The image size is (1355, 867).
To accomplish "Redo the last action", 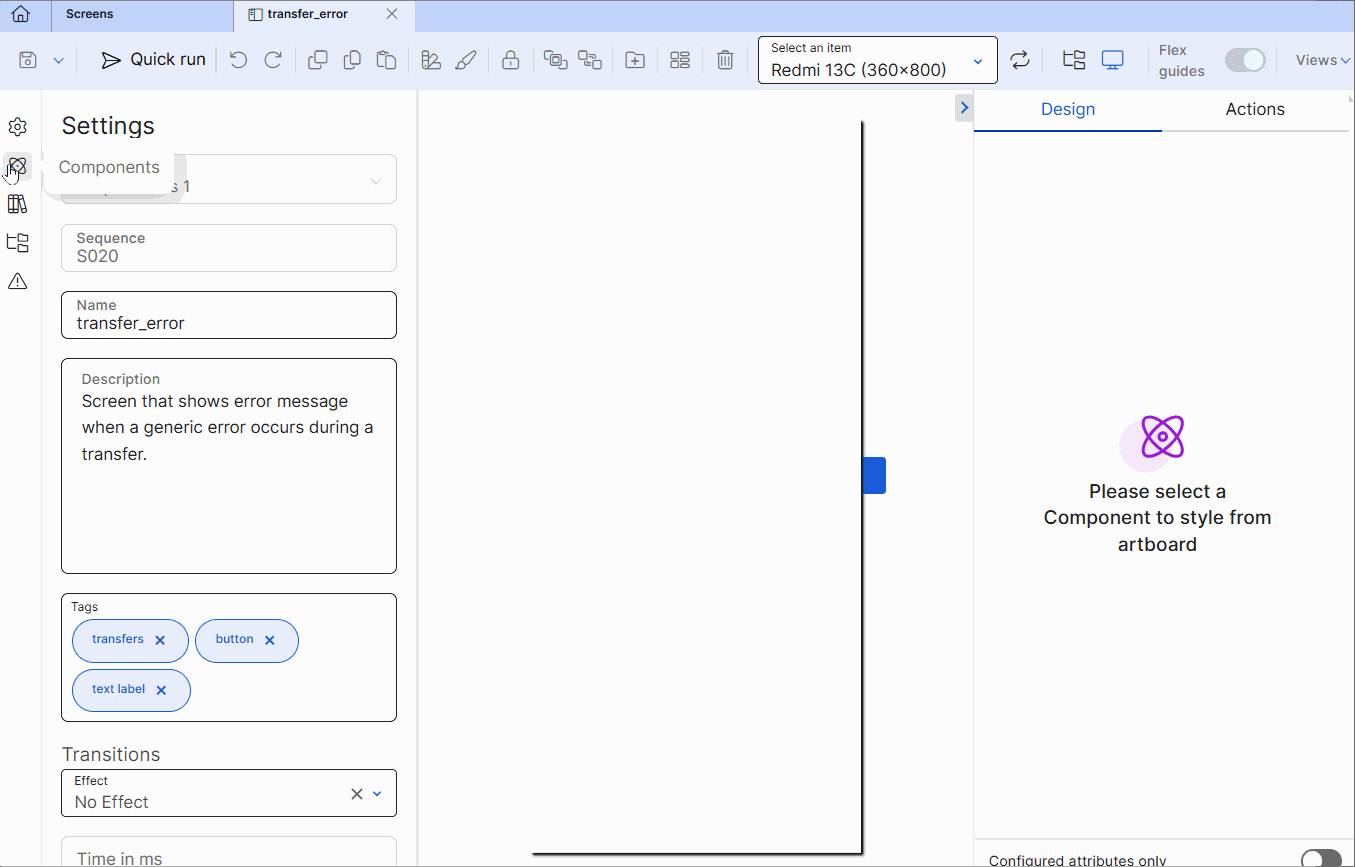I will 273,59.
